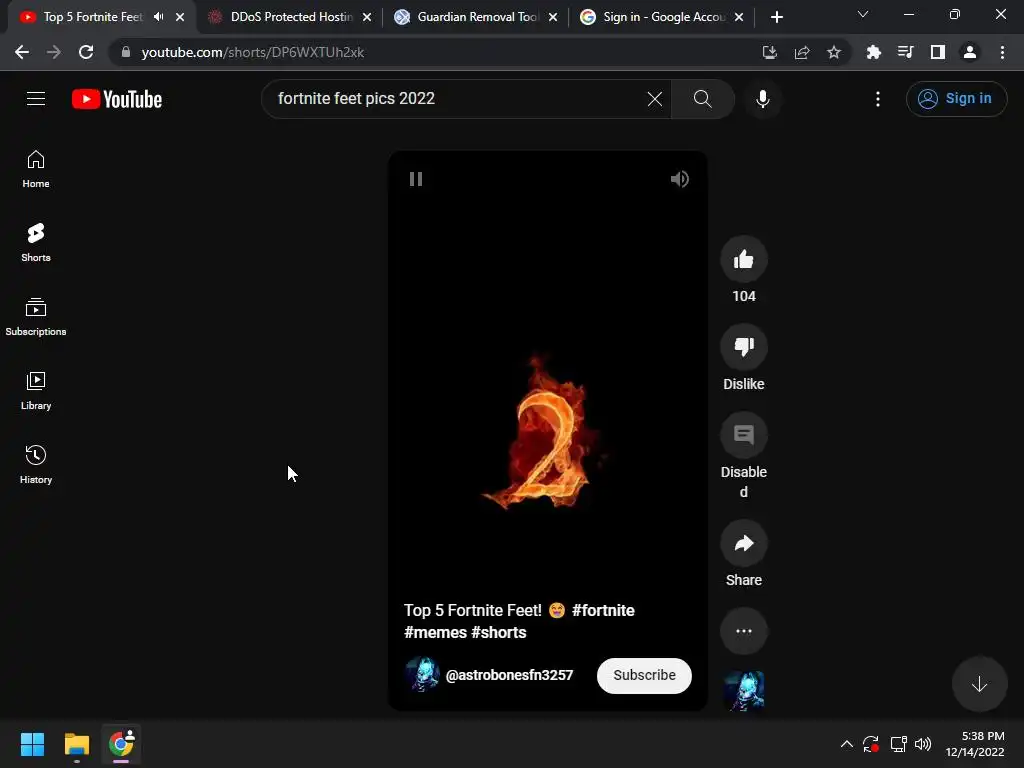Viewport: 1024px width, 768px height.
Task: Share this page from the address bar
Action: click(x=802, y=52)
